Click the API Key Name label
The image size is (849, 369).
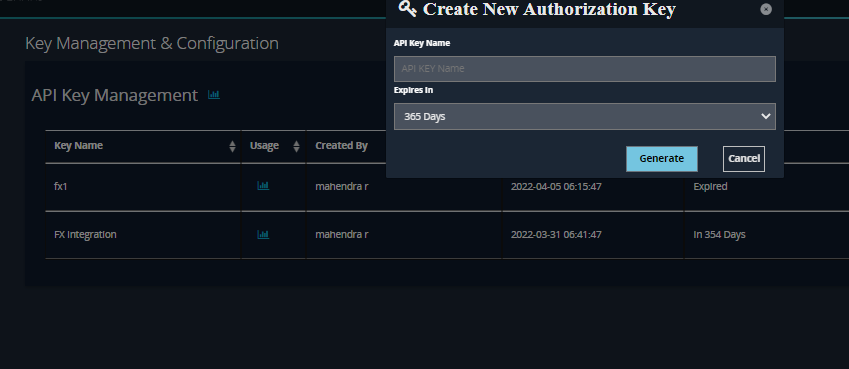pos(422,43)
